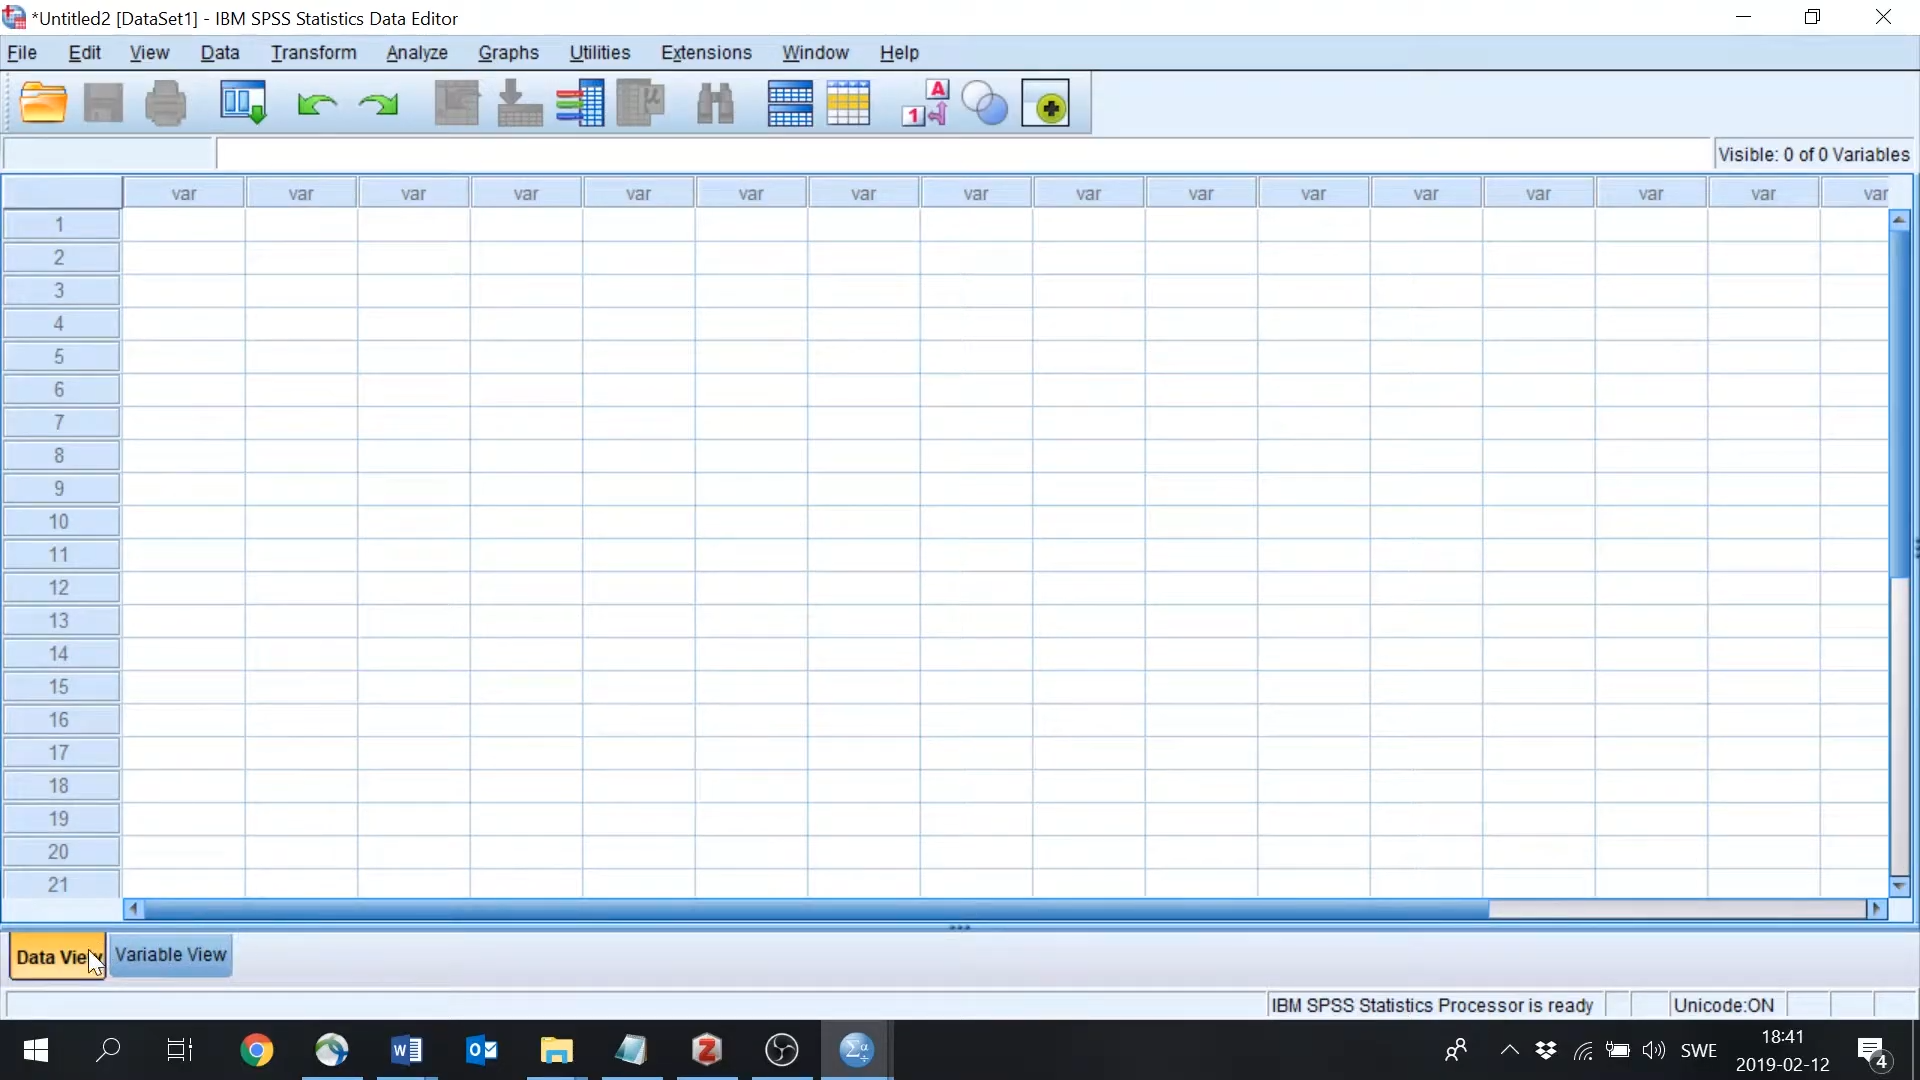Viewport: 1920px width, 1080px height.
Task: Click the Run descriptive statistics icon
Action: tap(641, 103)
